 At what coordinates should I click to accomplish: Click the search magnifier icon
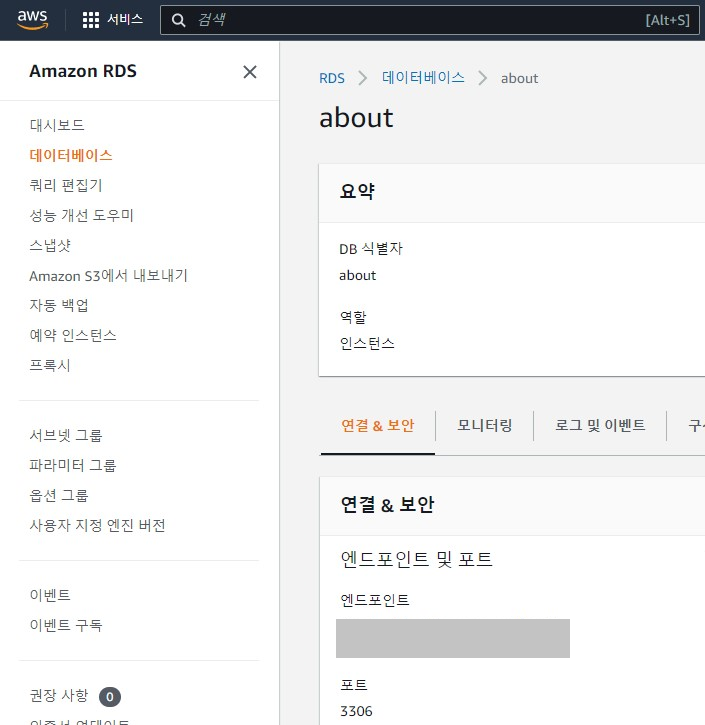point(178,20)
